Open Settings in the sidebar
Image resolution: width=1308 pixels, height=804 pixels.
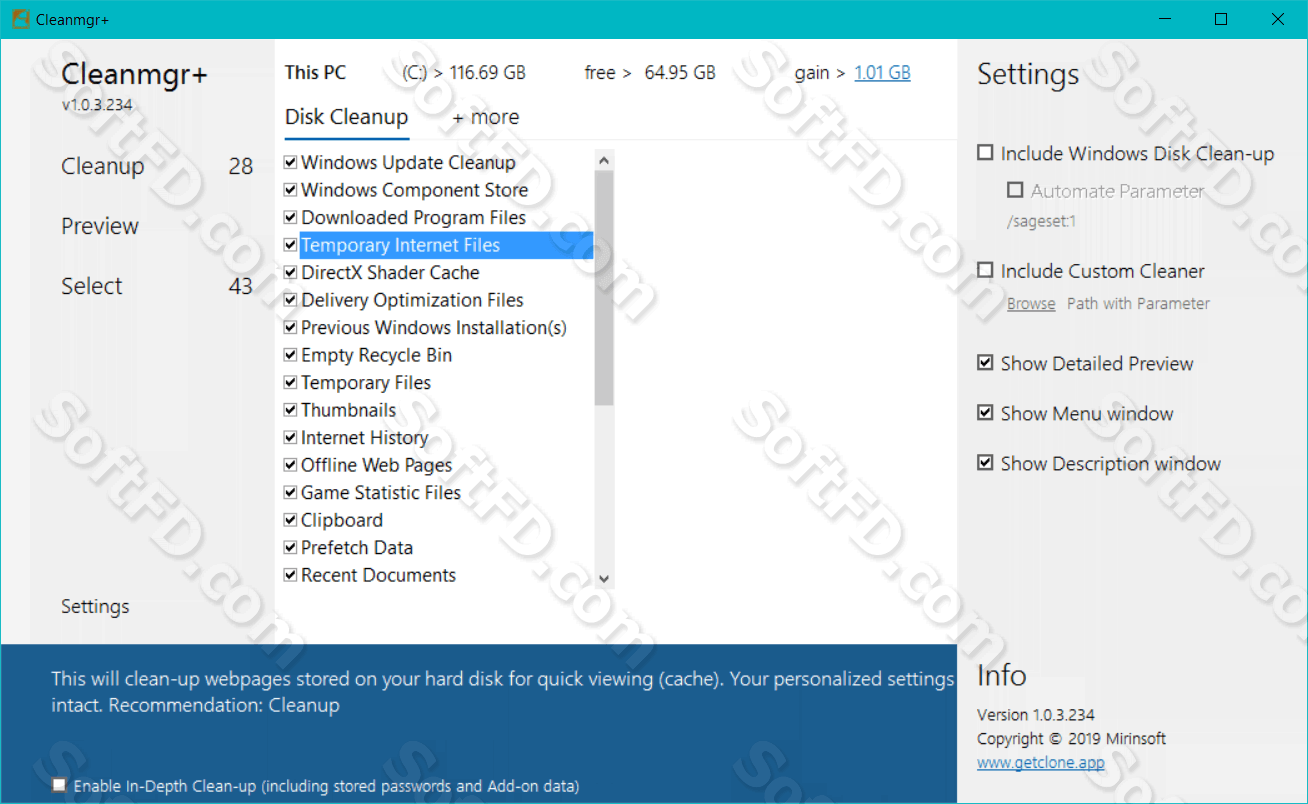[95, 606]
